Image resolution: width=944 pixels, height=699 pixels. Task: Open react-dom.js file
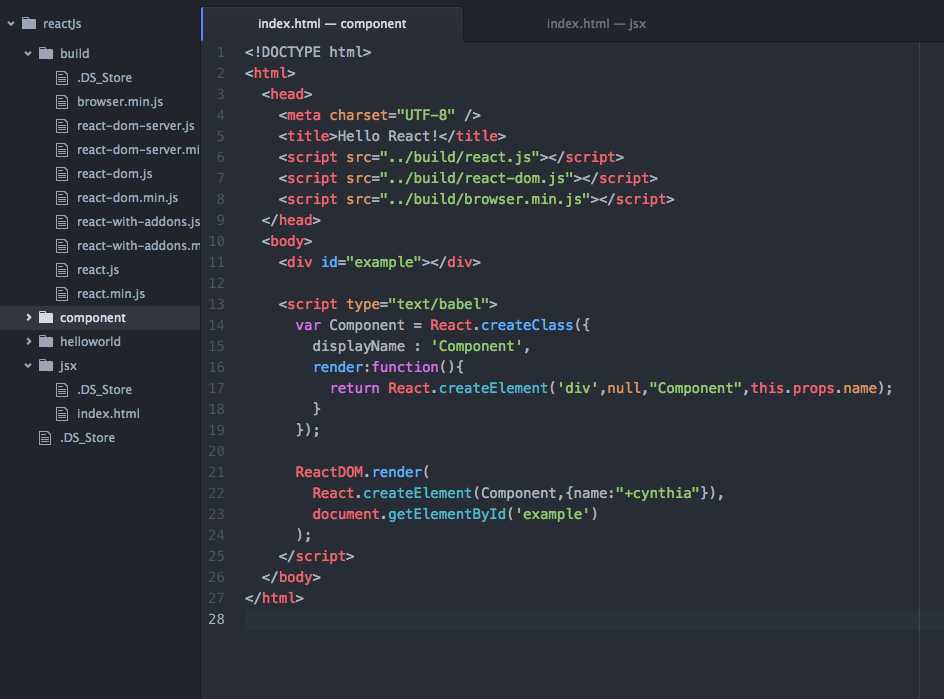point(114,174)
